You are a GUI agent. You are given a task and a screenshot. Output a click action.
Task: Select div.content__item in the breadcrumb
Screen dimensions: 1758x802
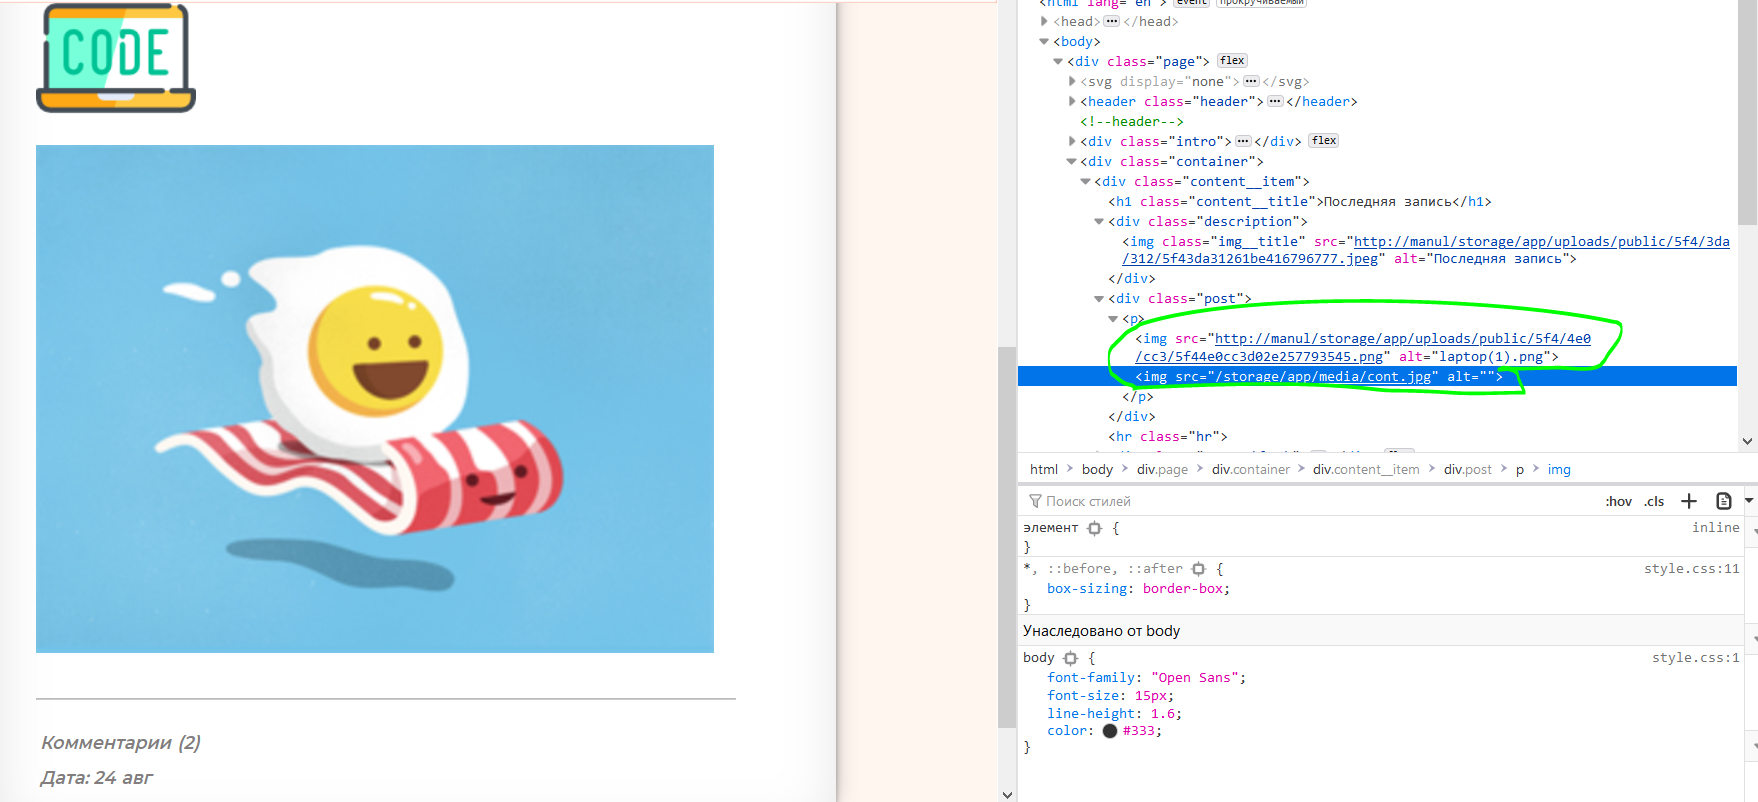[1366, 469]
